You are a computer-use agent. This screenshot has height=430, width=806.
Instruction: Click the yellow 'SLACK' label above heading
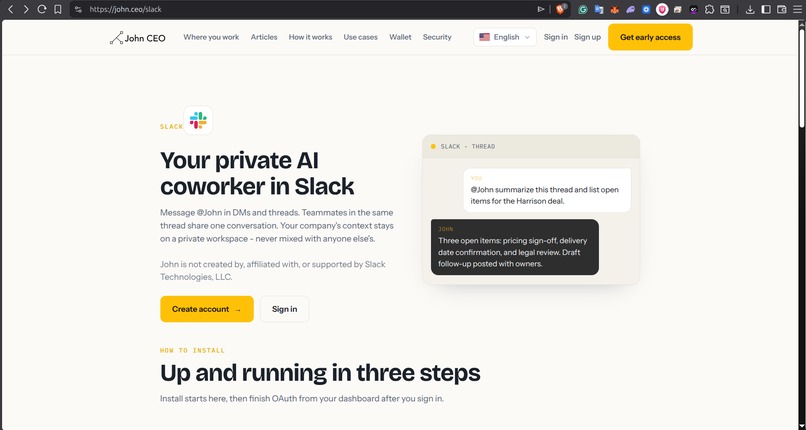[171, 126]
